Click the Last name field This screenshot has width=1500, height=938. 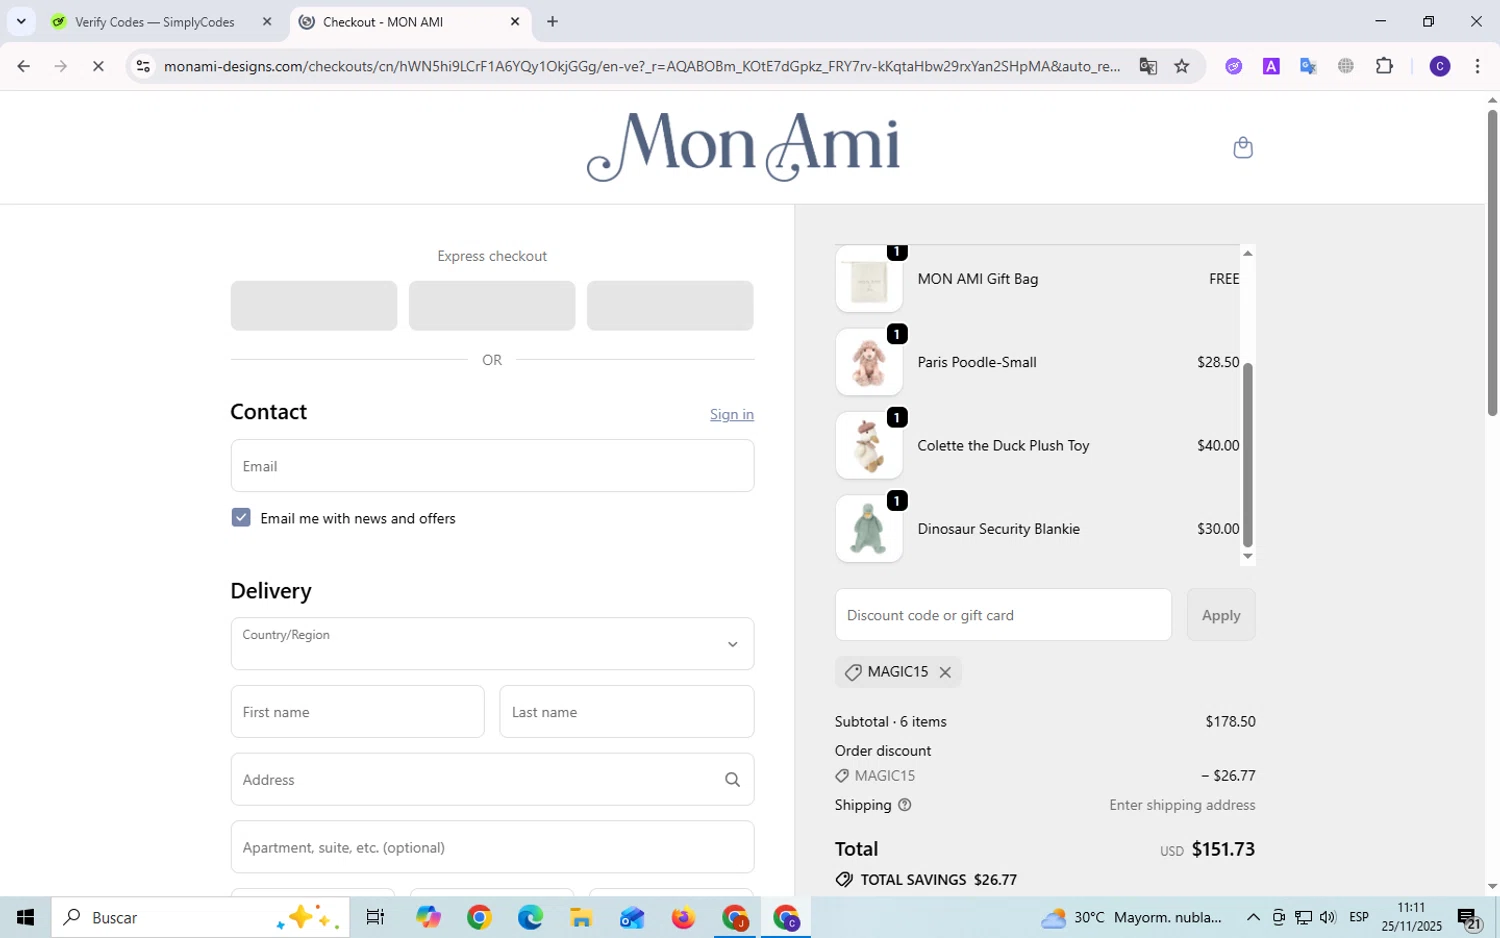pos(627,712)
